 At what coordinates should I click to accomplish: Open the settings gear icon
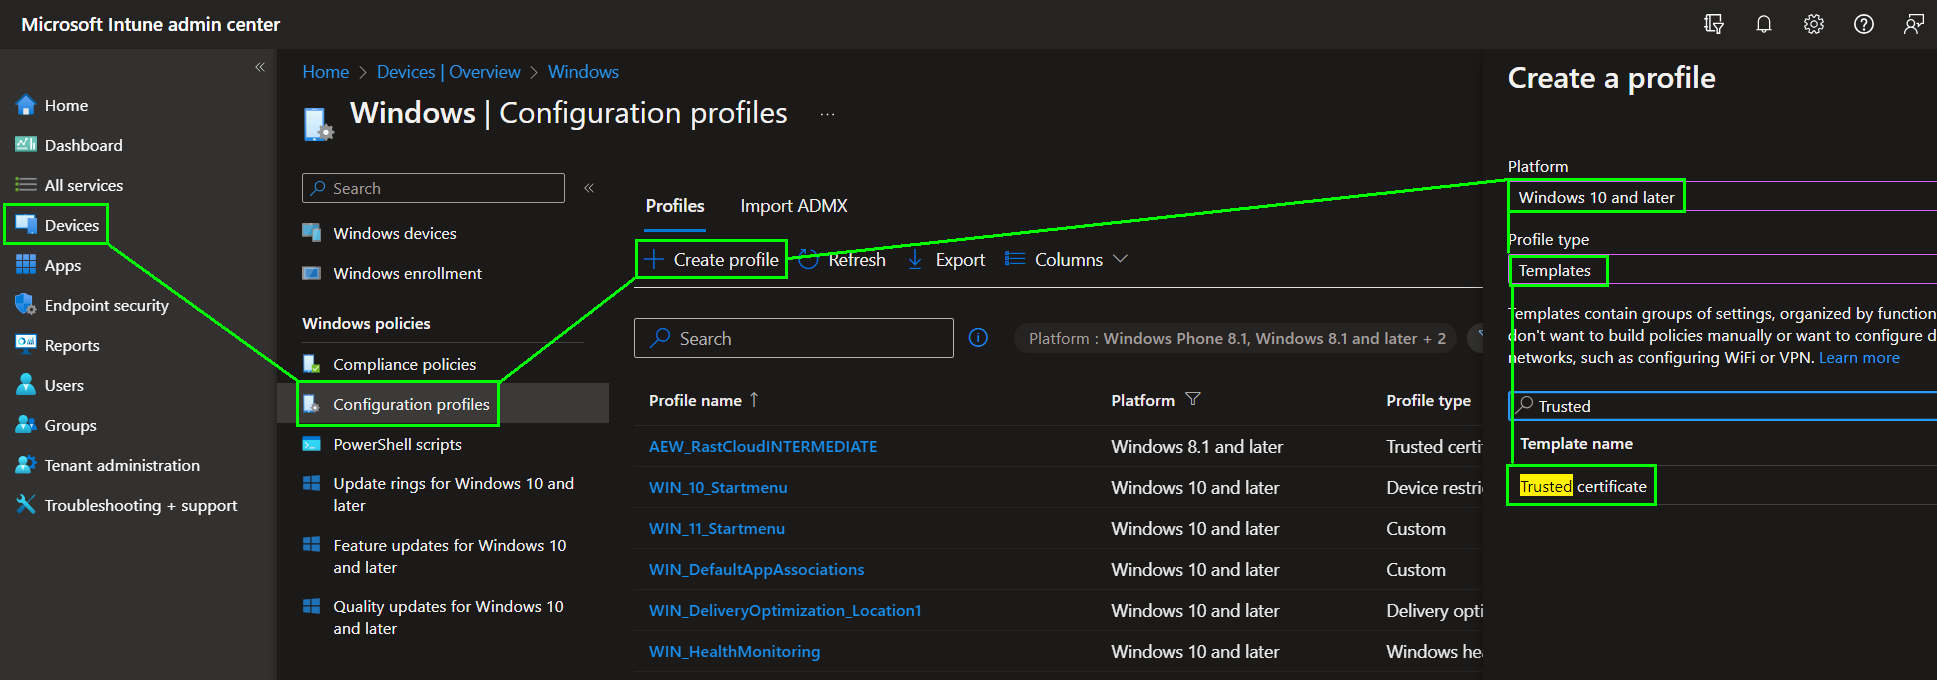[x=1813, y=24]
